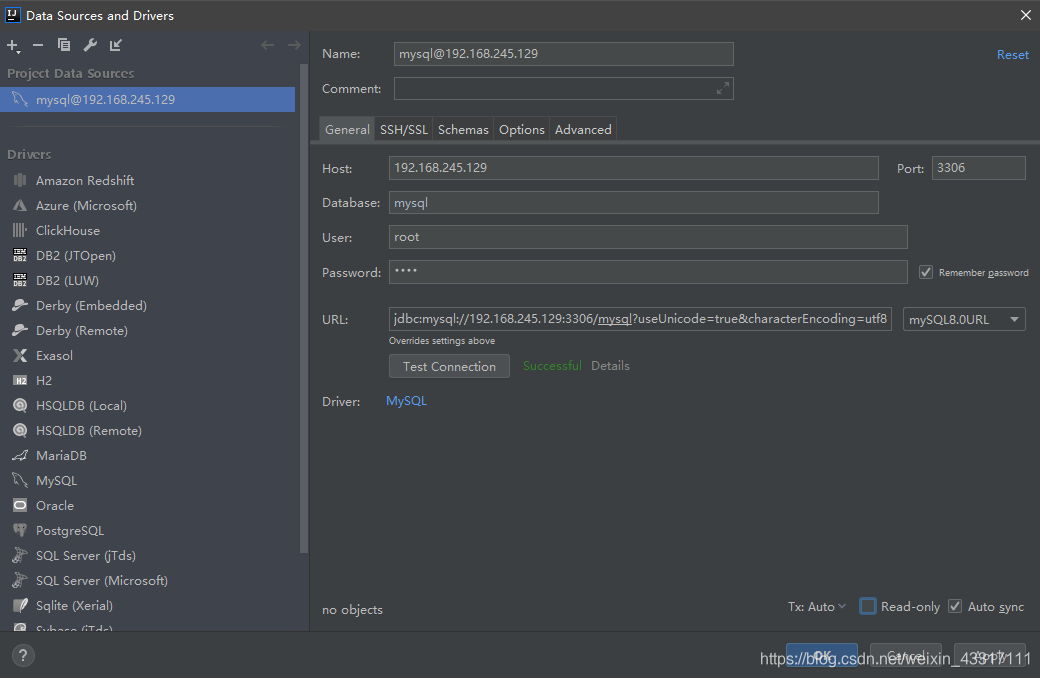Click the Derby (Remote) hat icon
This screenshot has width=1040, height=678.
20,330
